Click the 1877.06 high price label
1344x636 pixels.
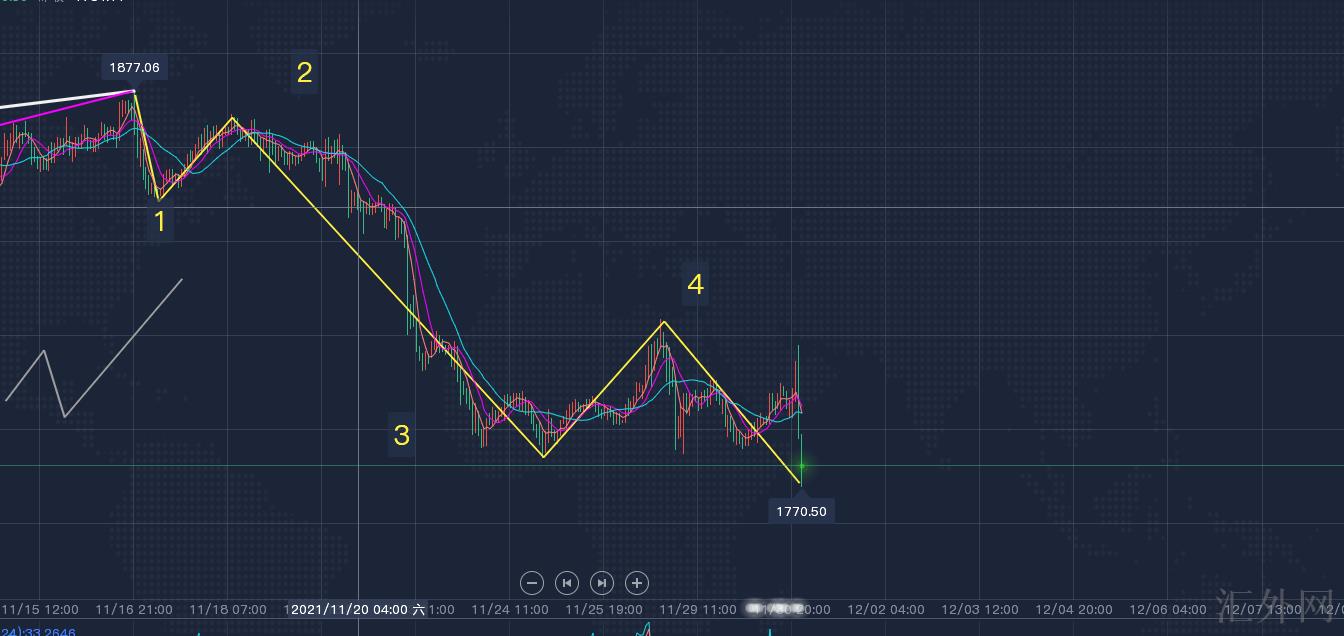134,68
